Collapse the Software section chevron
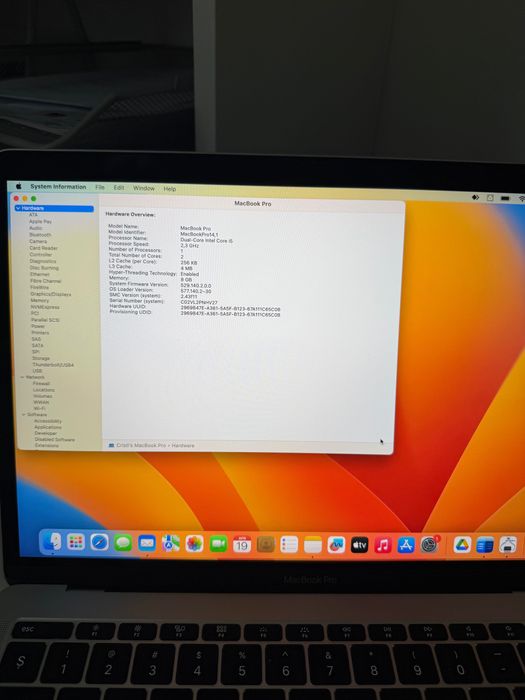 [24, 415]
